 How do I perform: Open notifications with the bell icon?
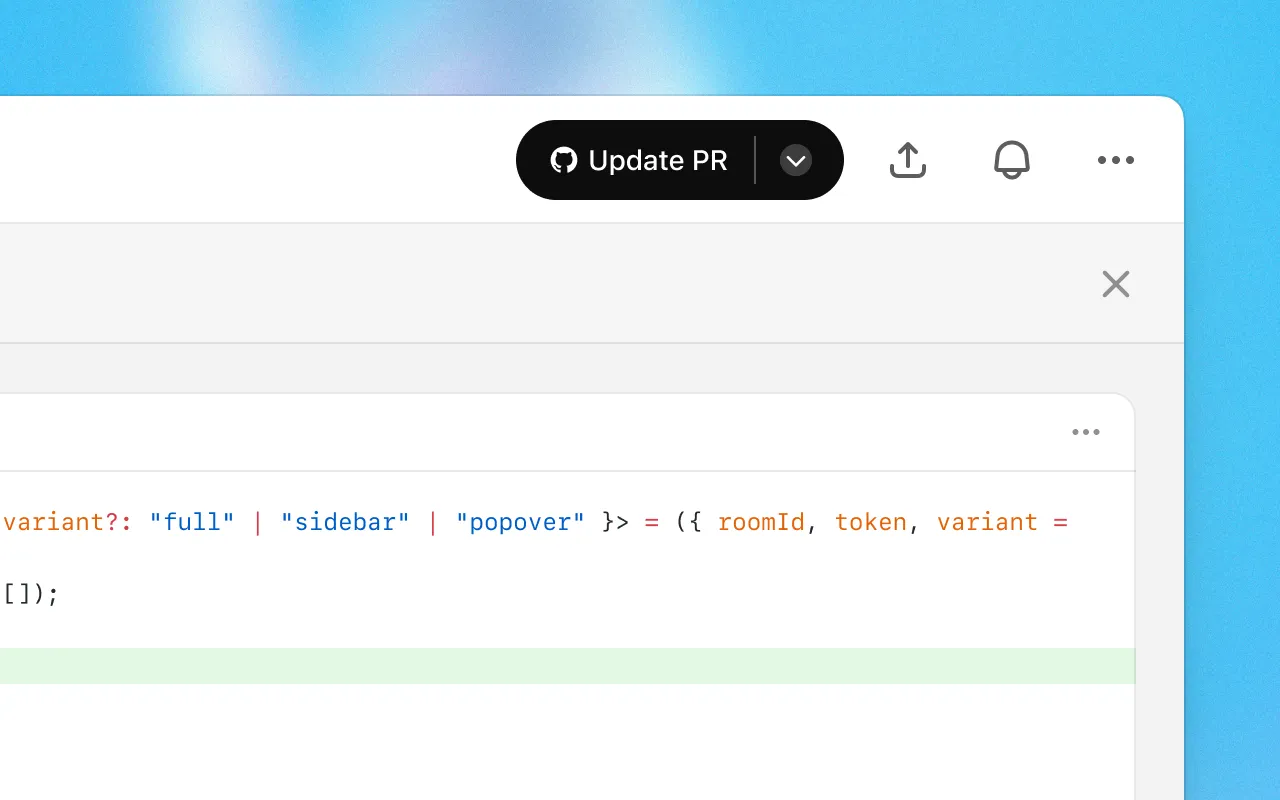[1012, 160]
